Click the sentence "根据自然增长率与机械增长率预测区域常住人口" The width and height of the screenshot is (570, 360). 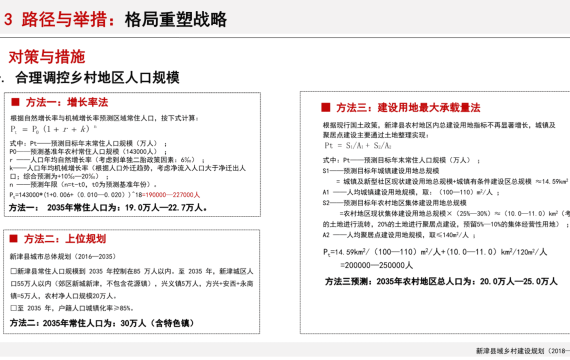pos(83,118)
